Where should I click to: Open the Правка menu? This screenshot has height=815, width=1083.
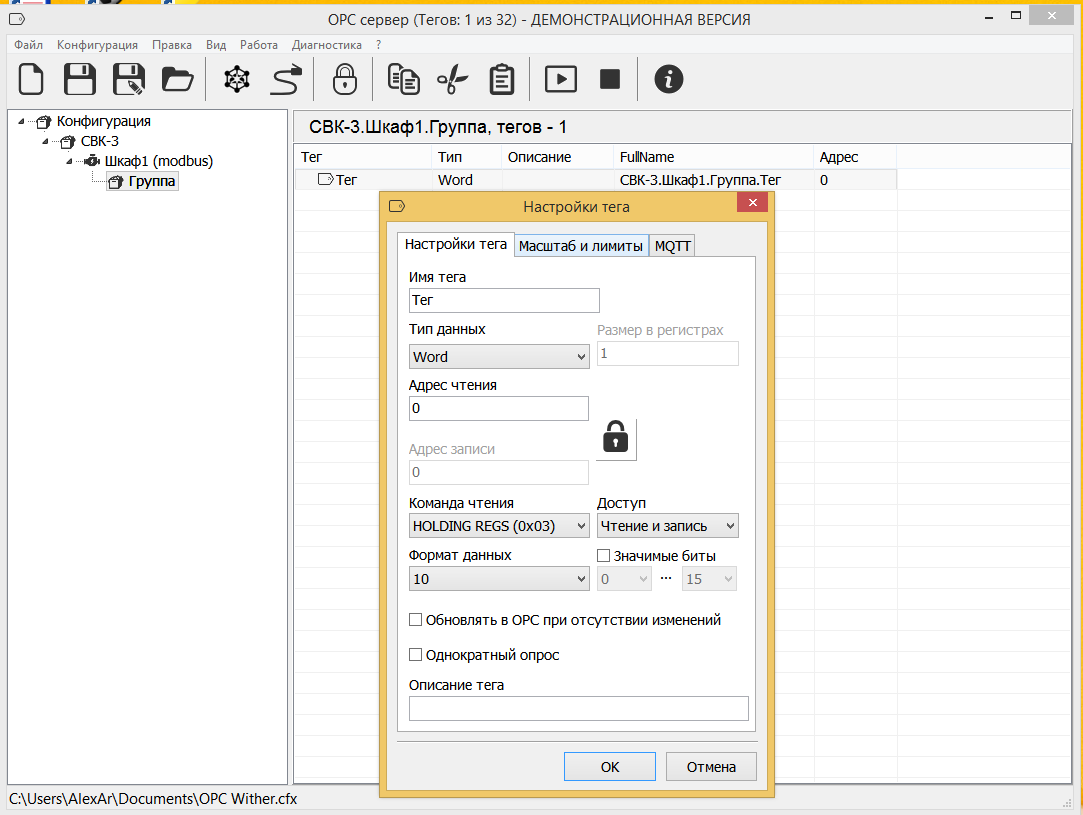tap(172, 45)
